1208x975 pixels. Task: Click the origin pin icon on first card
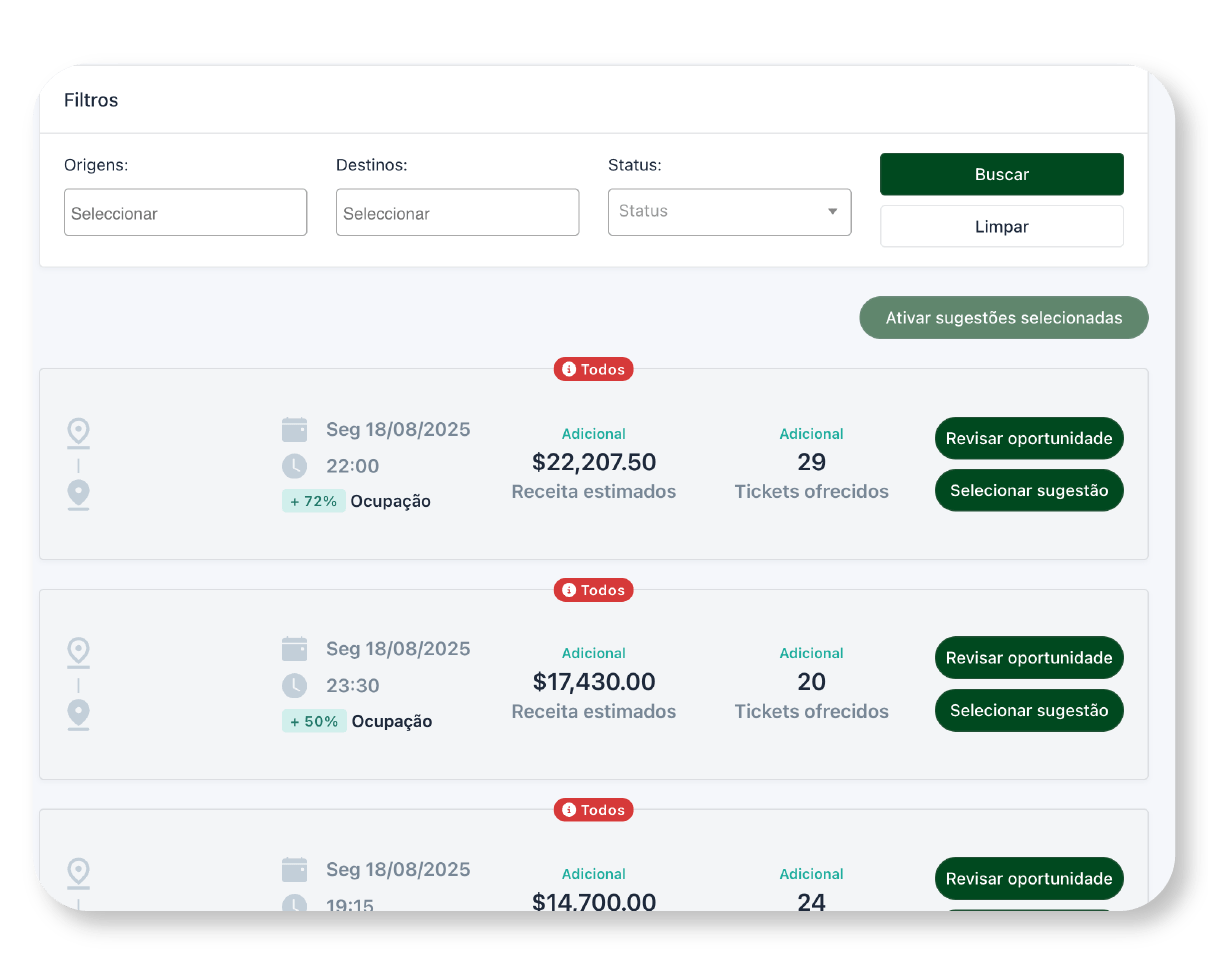click(78, 433)
